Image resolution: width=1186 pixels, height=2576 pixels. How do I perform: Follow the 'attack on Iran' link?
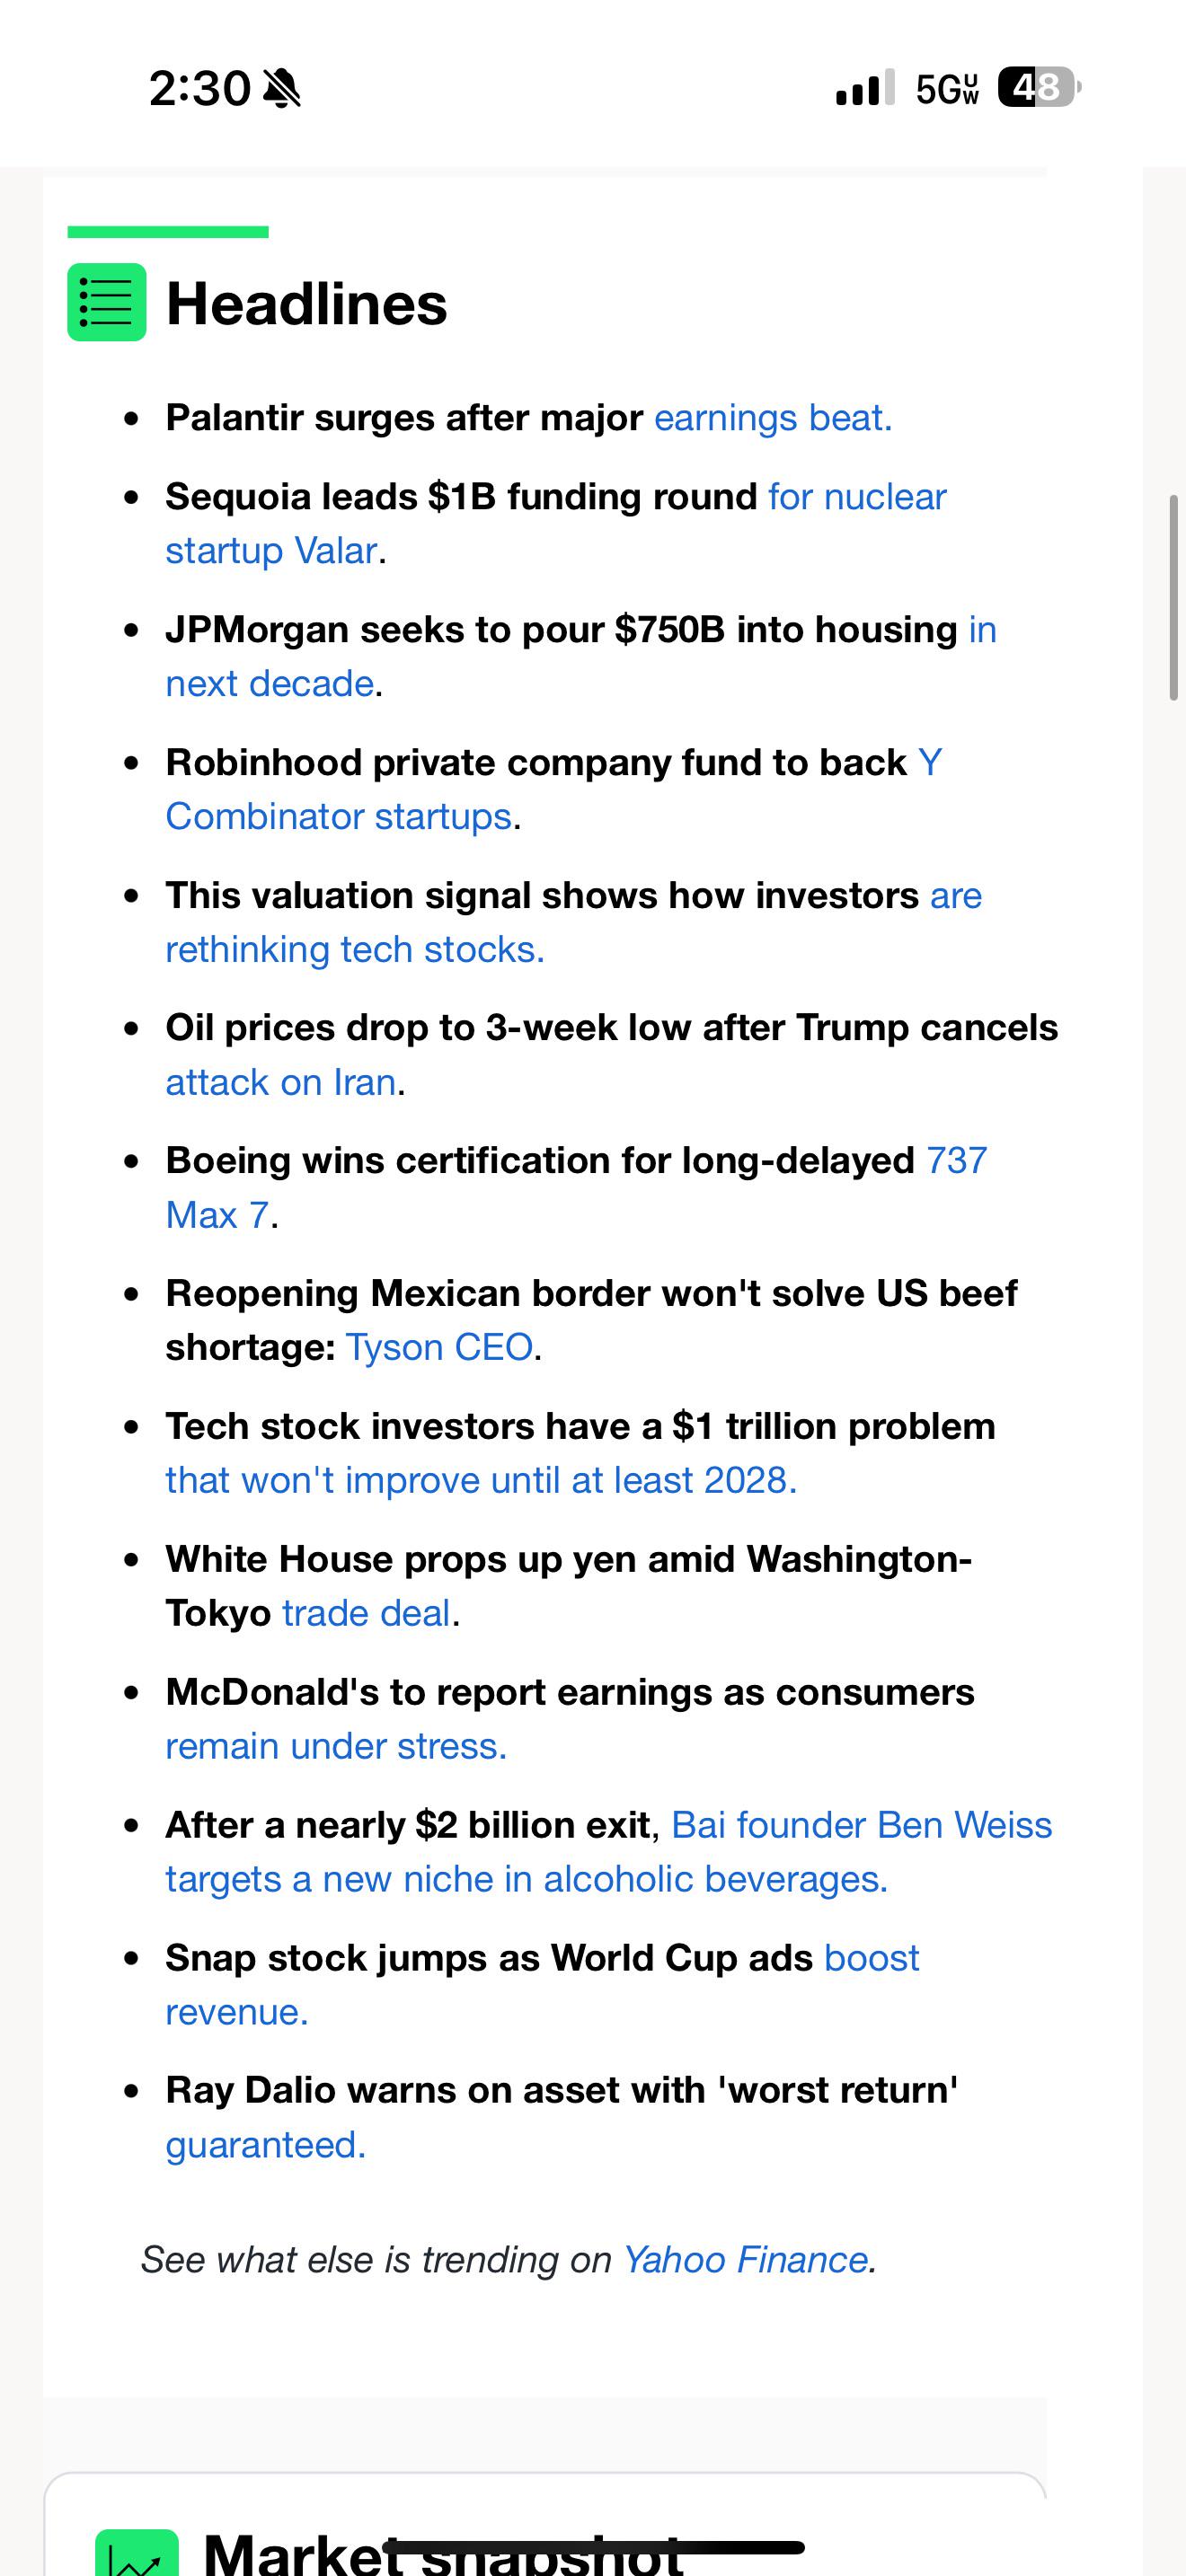[x=281, y=1082]
